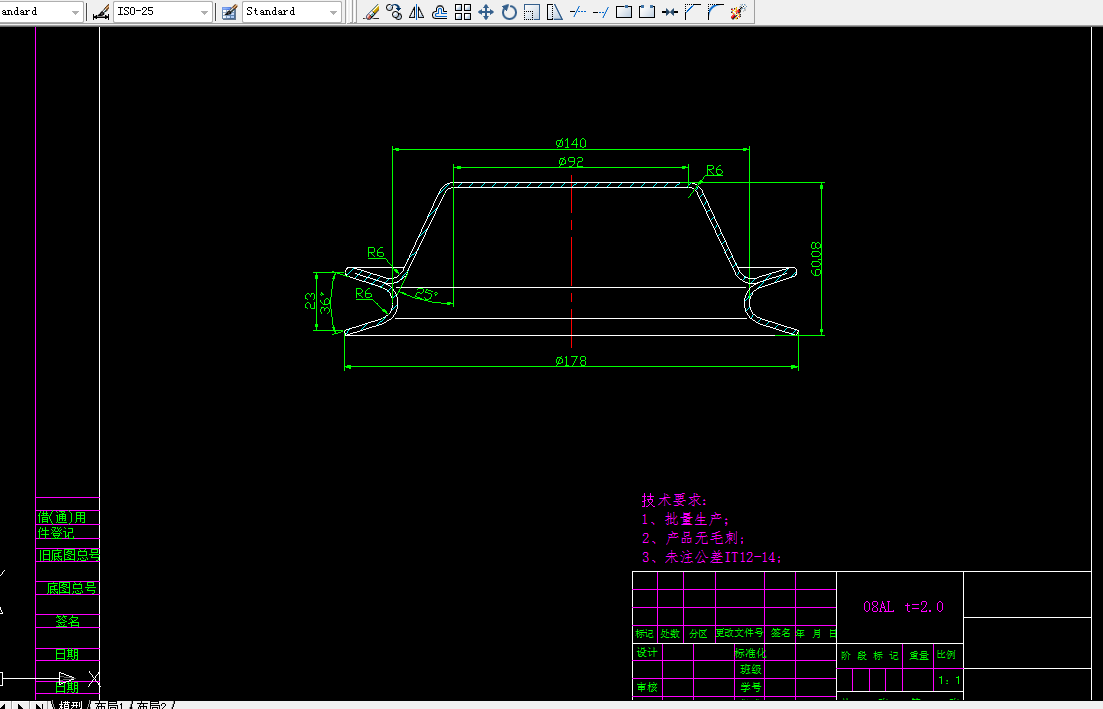Choose the Break at Point tool

tap(623, 12)
